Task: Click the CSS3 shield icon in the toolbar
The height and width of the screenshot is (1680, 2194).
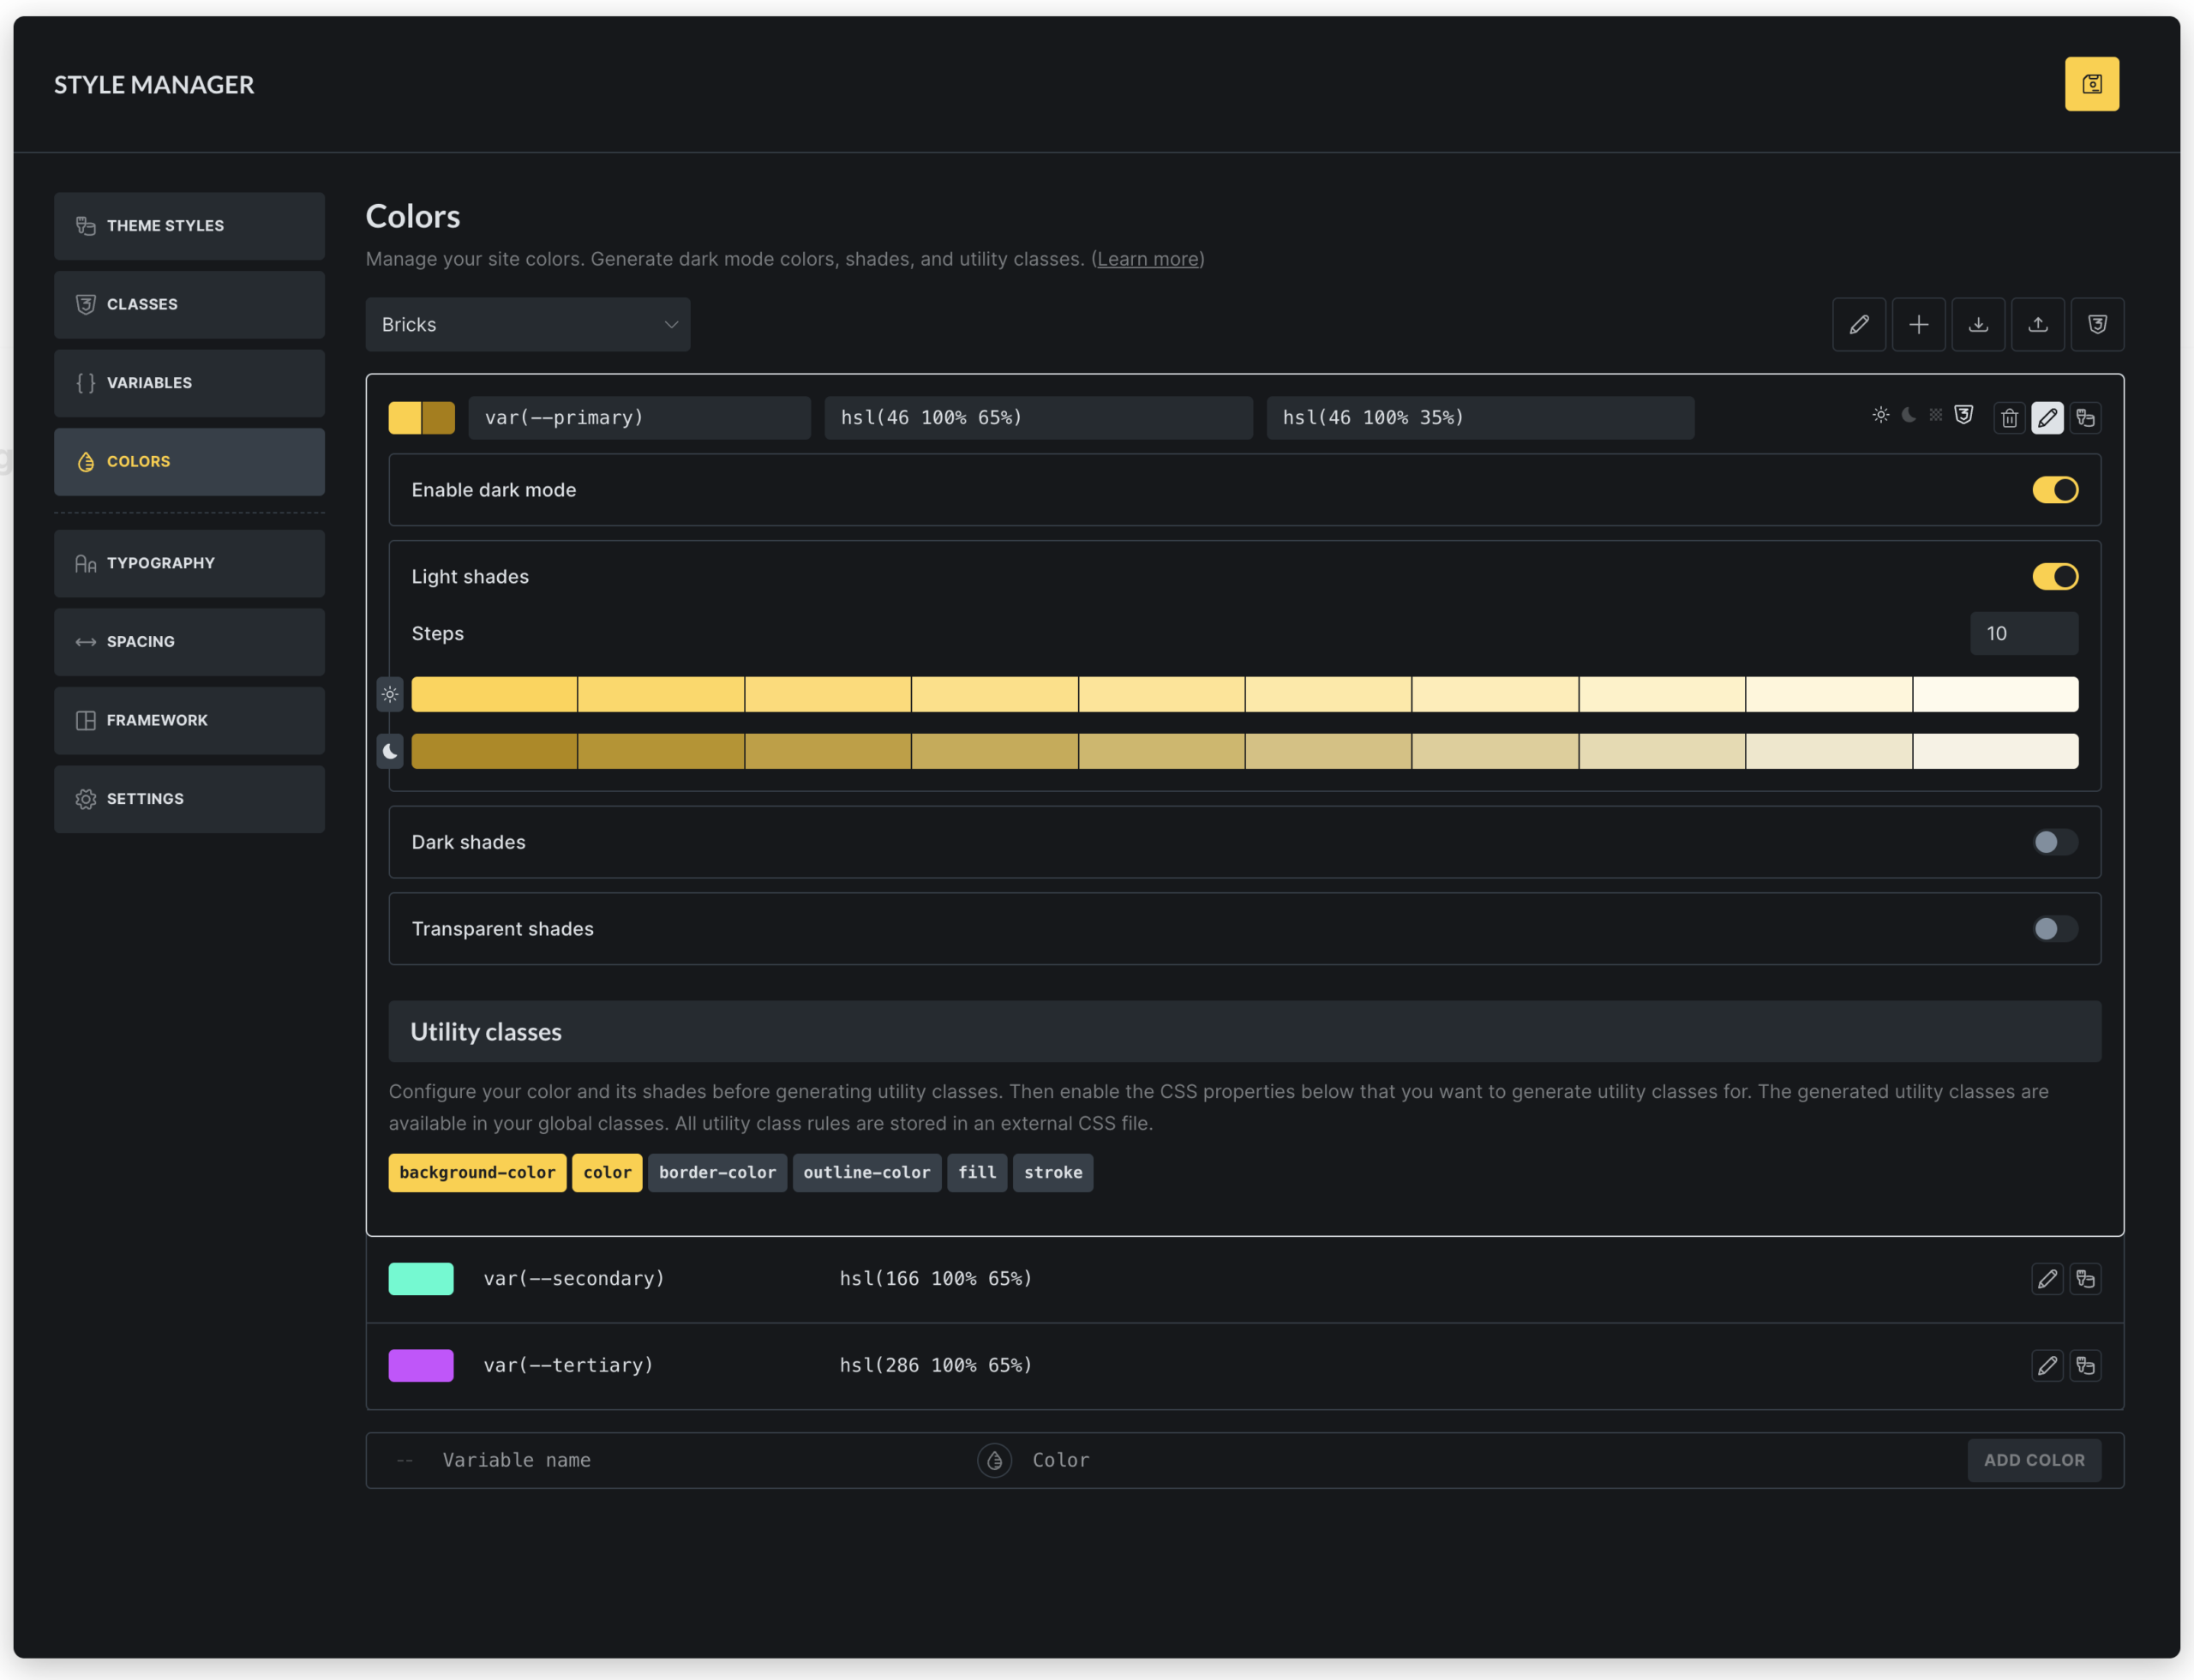Action: pyautogui.click(x=2097, y=324)
